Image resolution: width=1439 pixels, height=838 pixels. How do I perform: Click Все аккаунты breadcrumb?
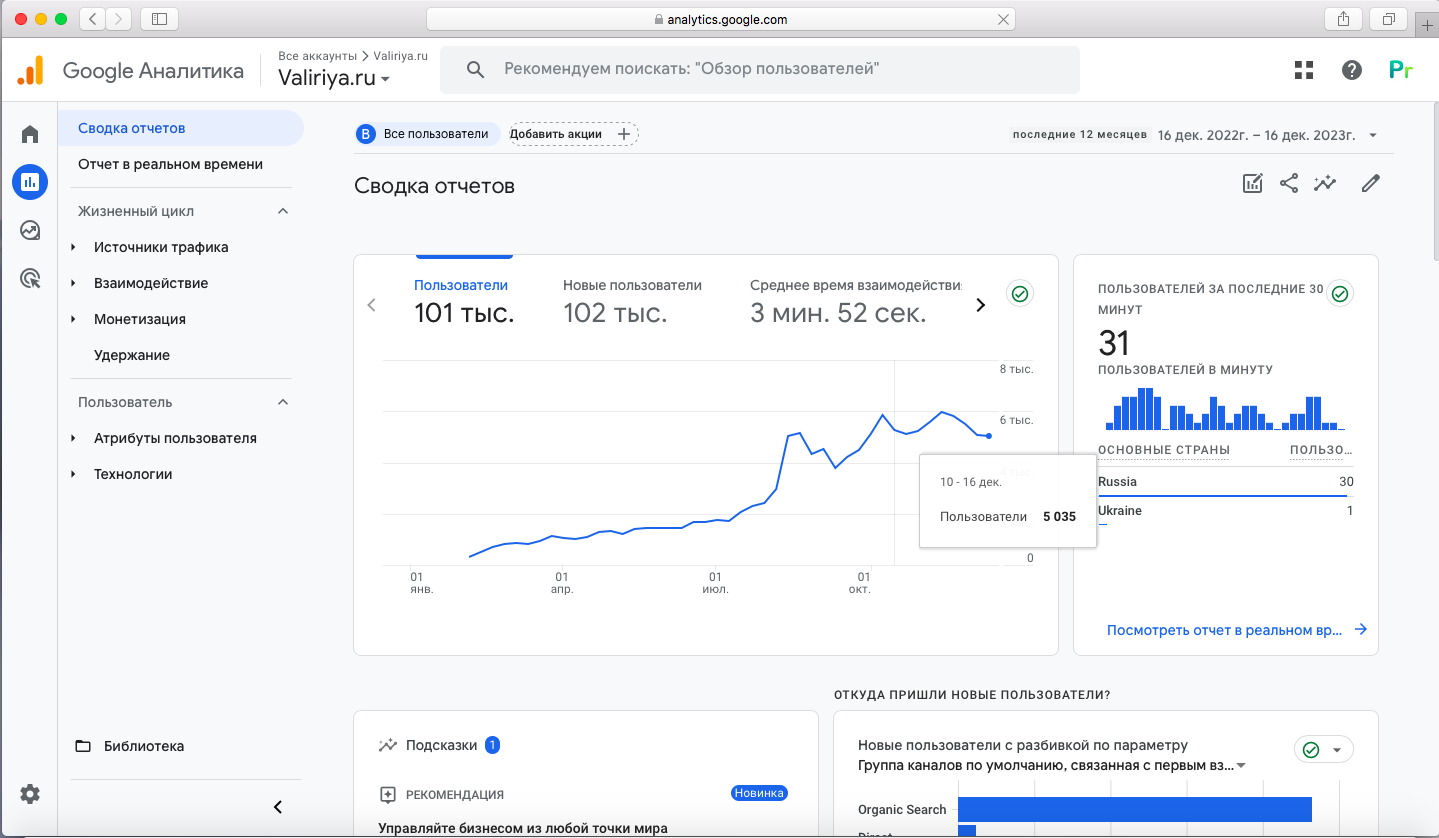point(317,56)
